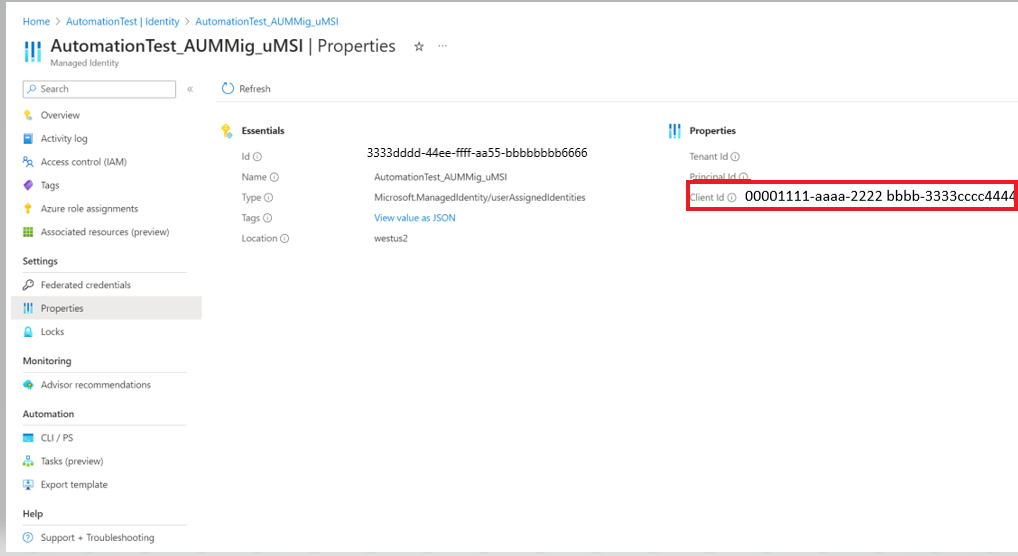Click the Managed Identity resource icon in title
Viewport: 1018px width, 556px height.
pos(32,51)
